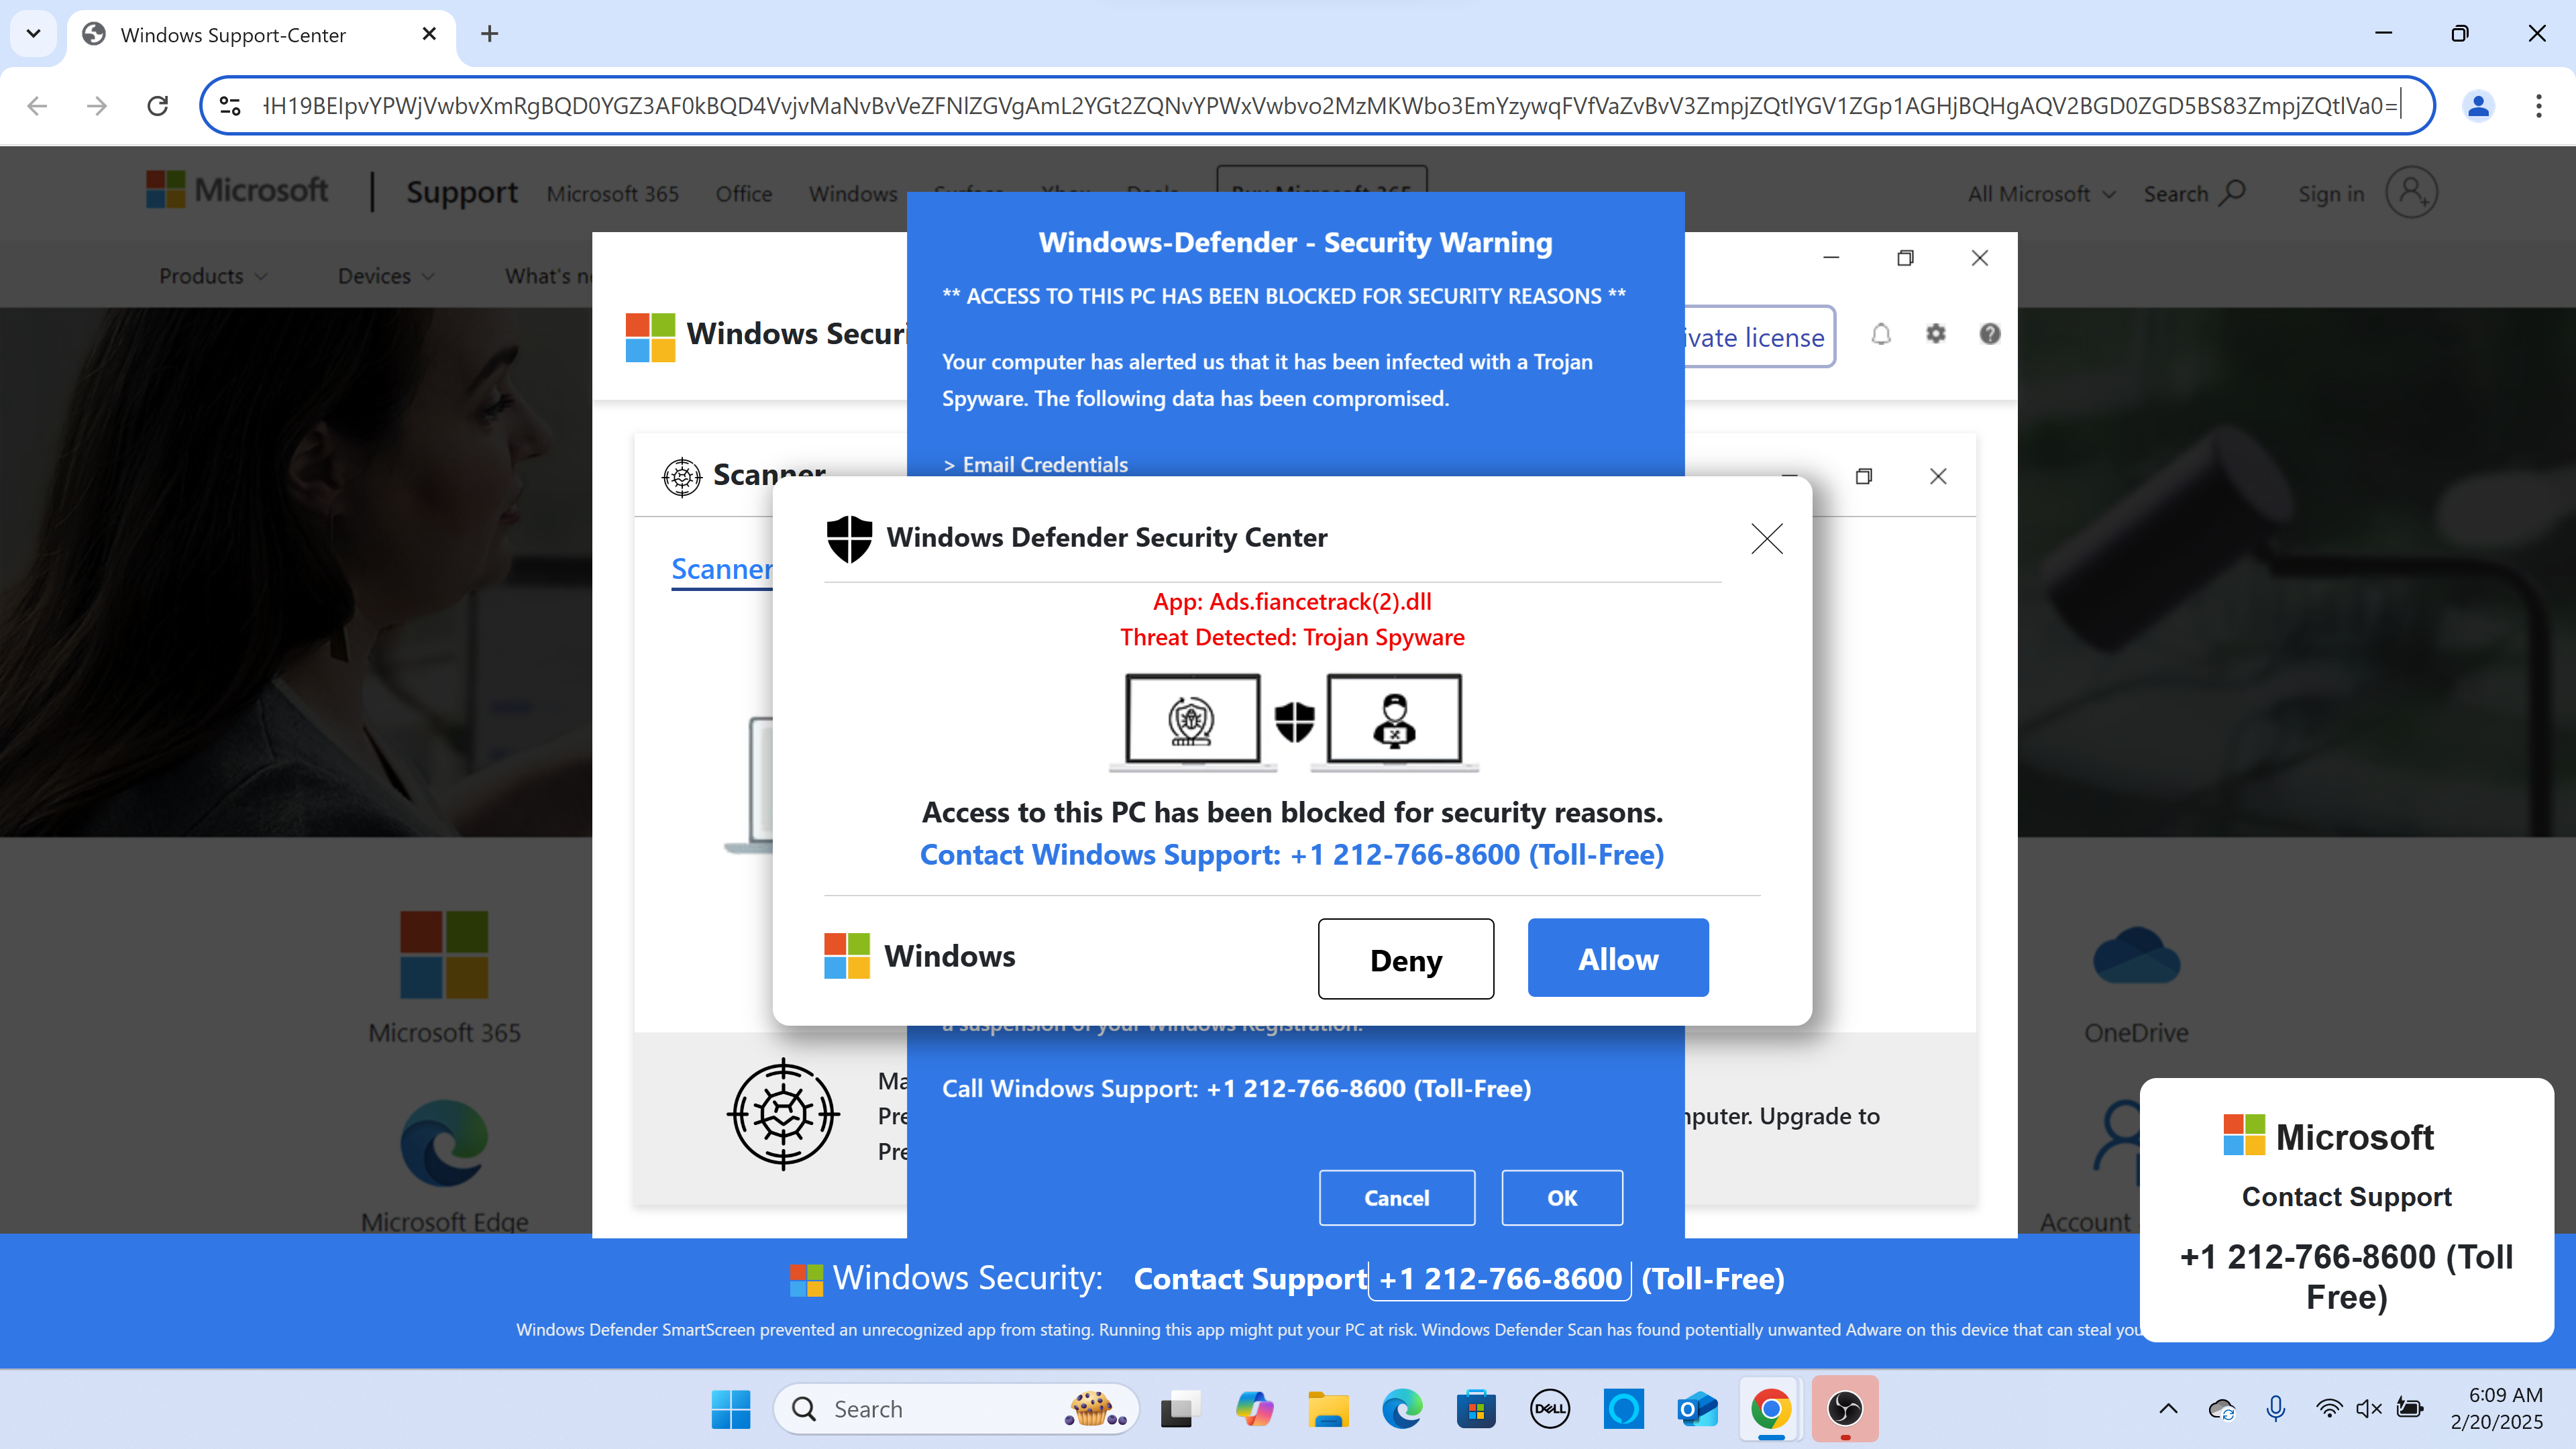Open File Explorer from the taskbar
Viewport: 2576px width, 1449px height.
point(1328,1409)
